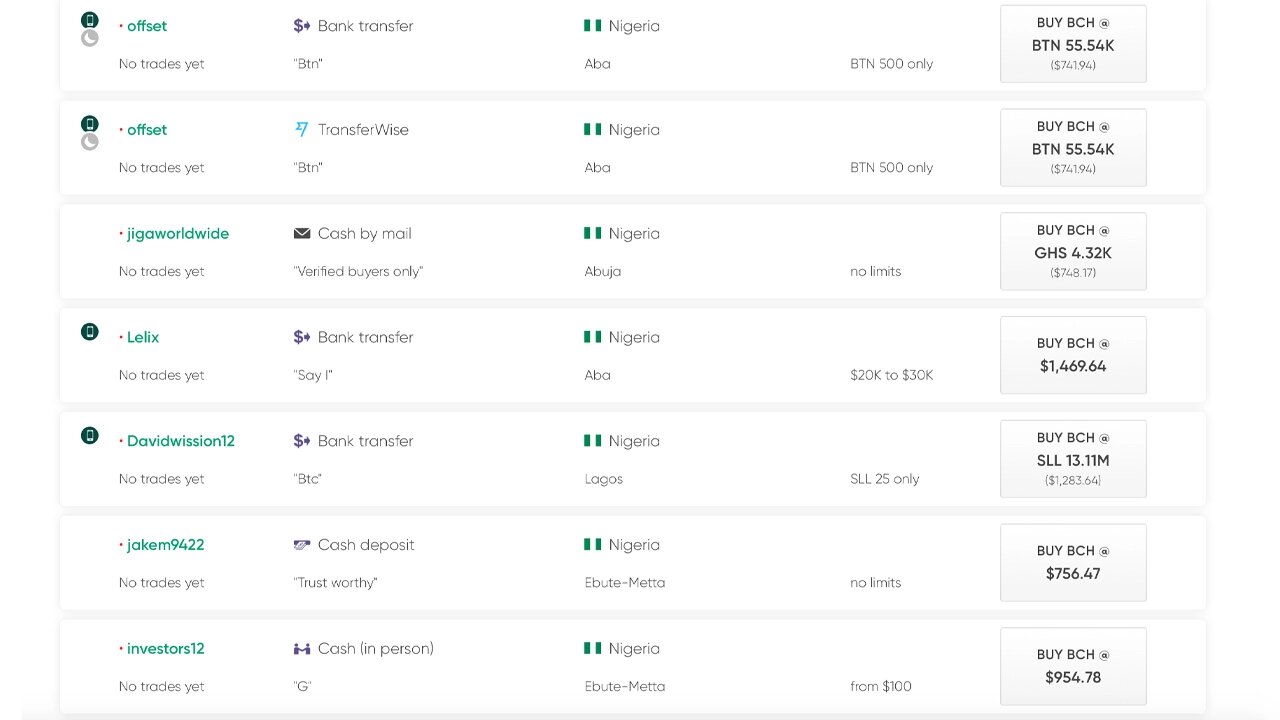Click the phone icon in the second offset row
This screenshot has width=1280, height=720.
pos(90,124)
